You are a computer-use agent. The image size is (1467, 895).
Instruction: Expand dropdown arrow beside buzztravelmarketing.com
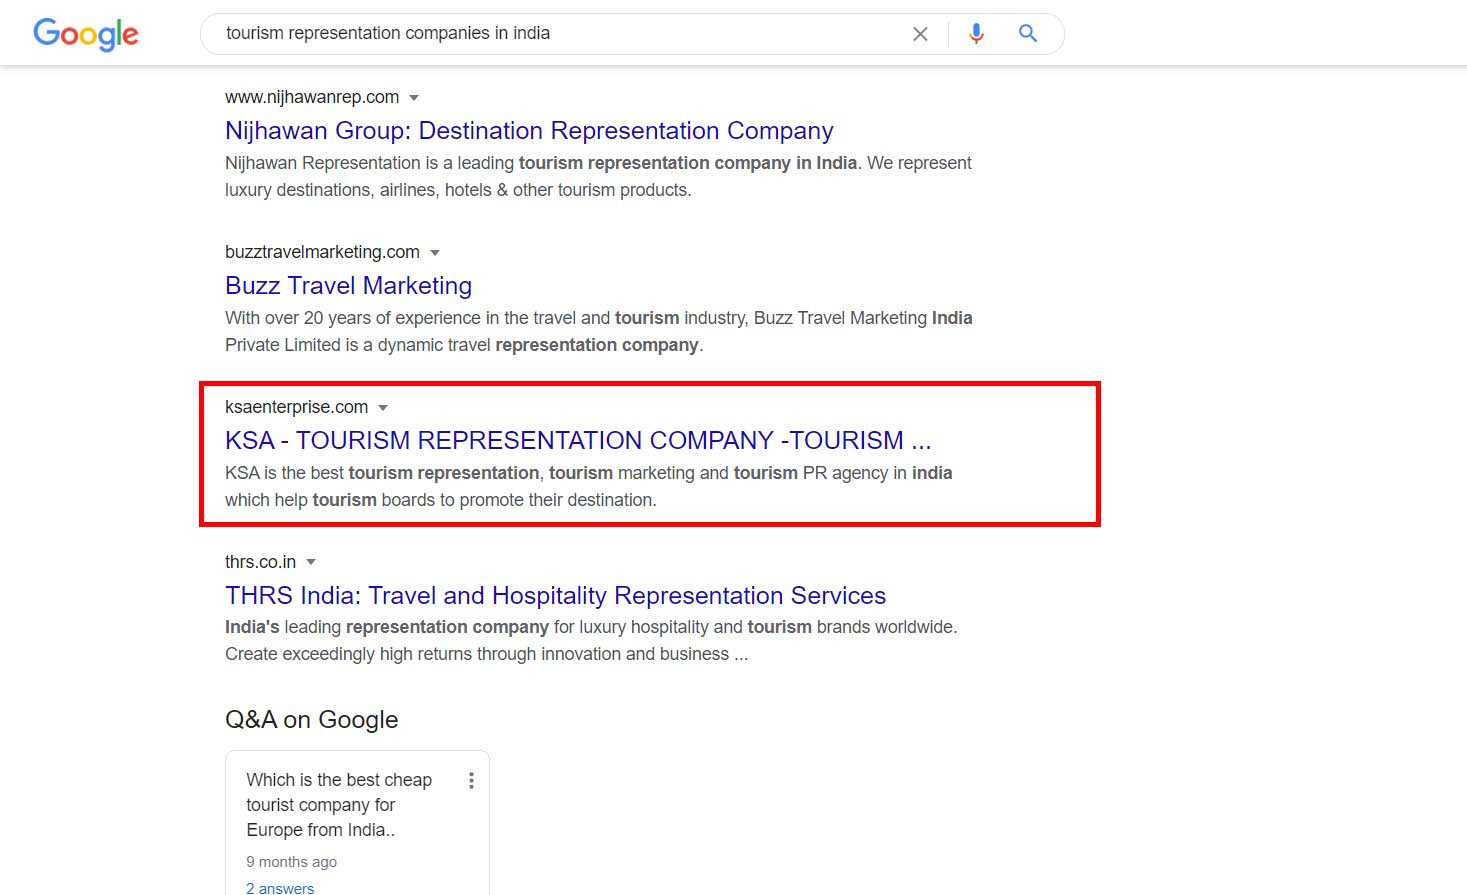435,253
